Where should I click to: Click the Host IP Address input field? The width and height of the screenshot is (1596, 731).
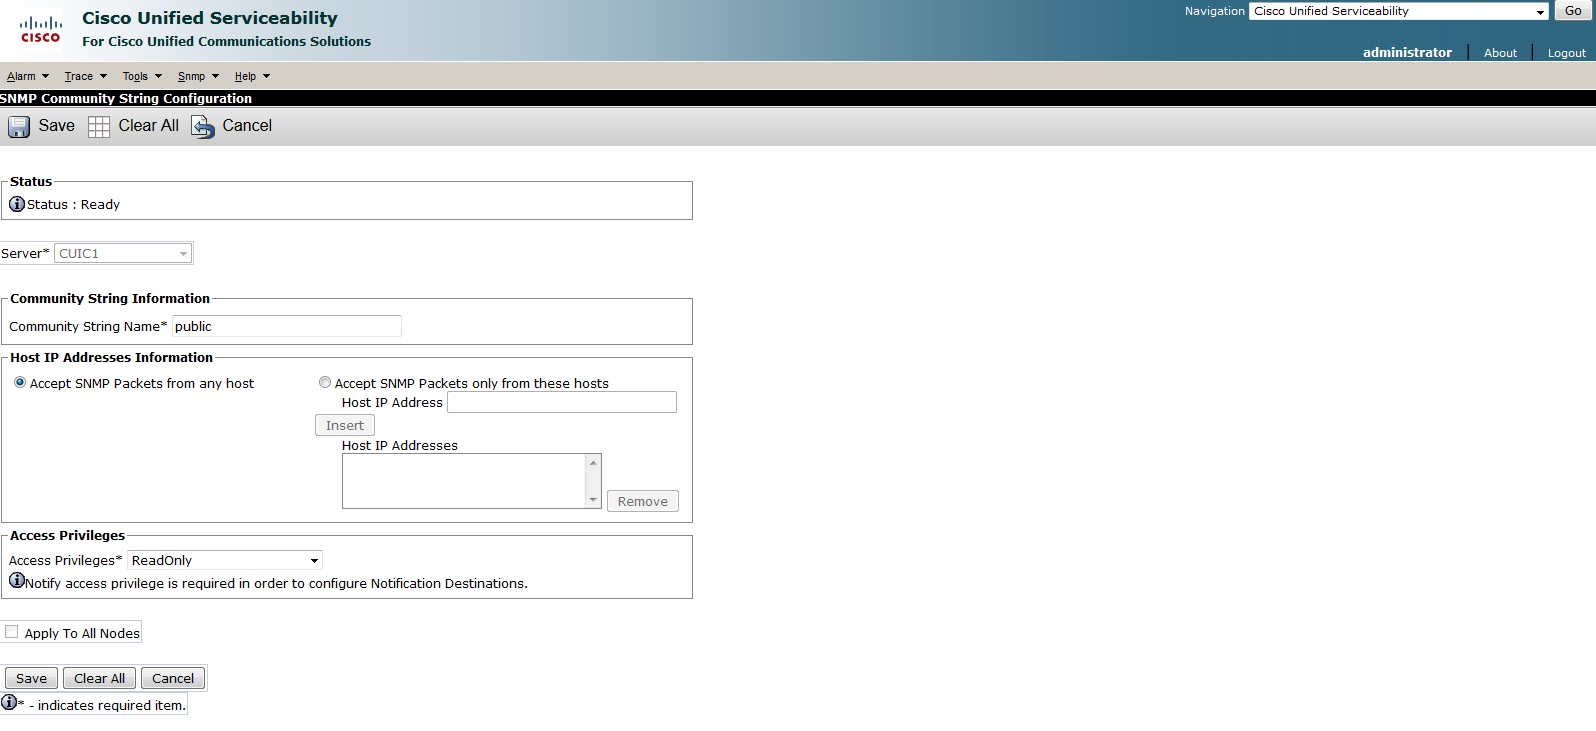562,402
